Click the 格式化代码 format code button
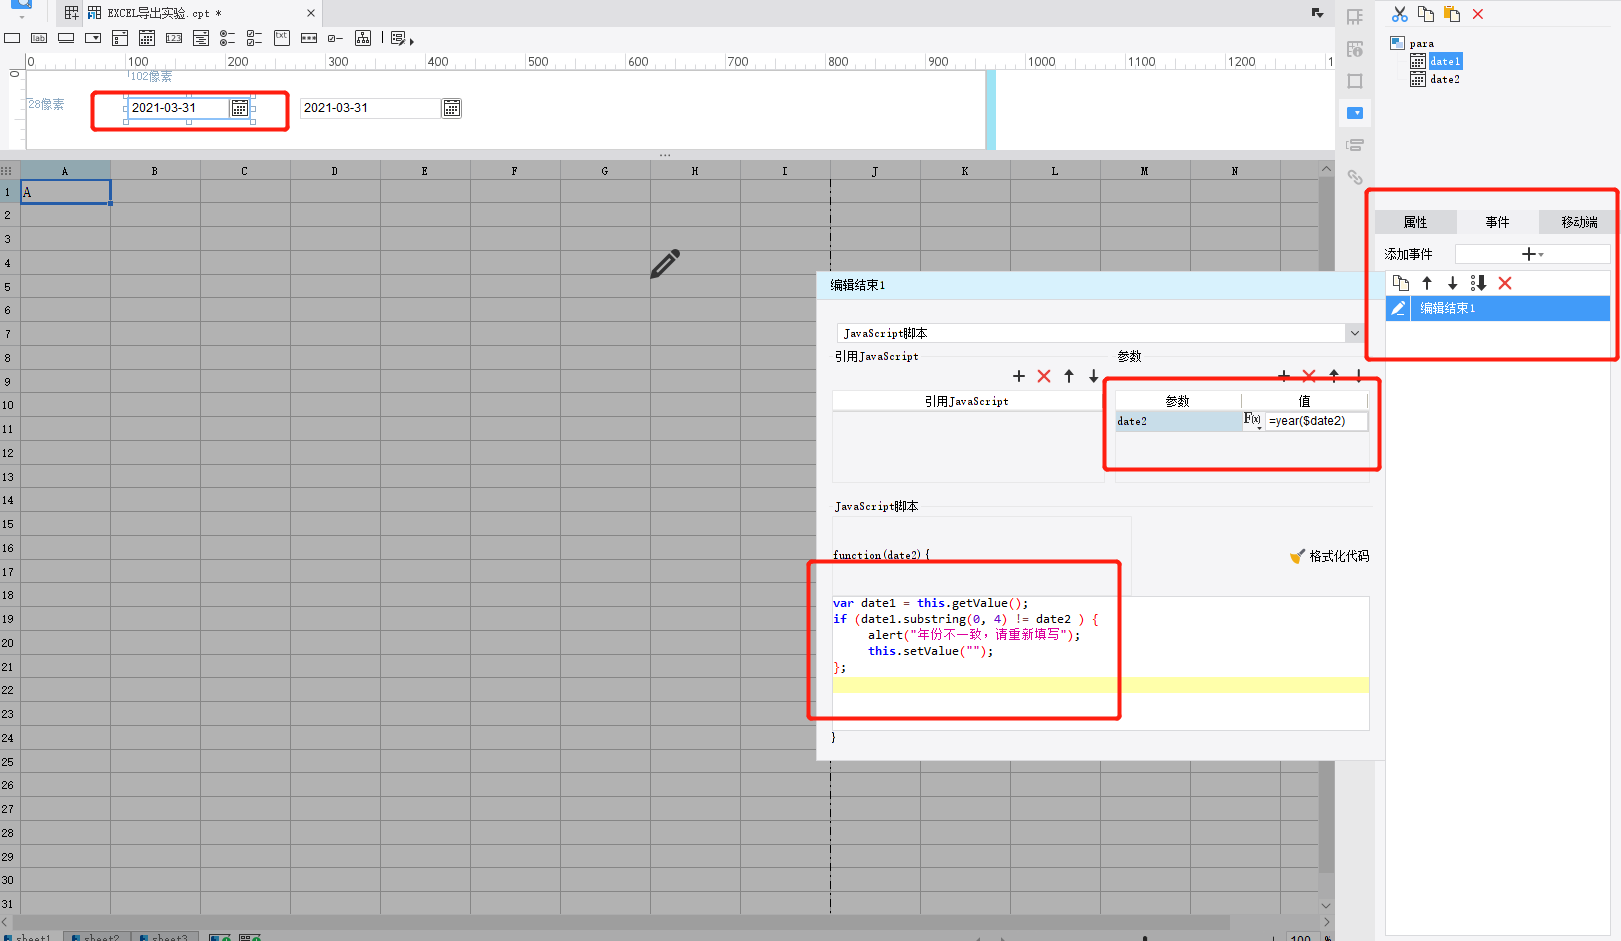The image size is (1621, 941). [1330, 556]
